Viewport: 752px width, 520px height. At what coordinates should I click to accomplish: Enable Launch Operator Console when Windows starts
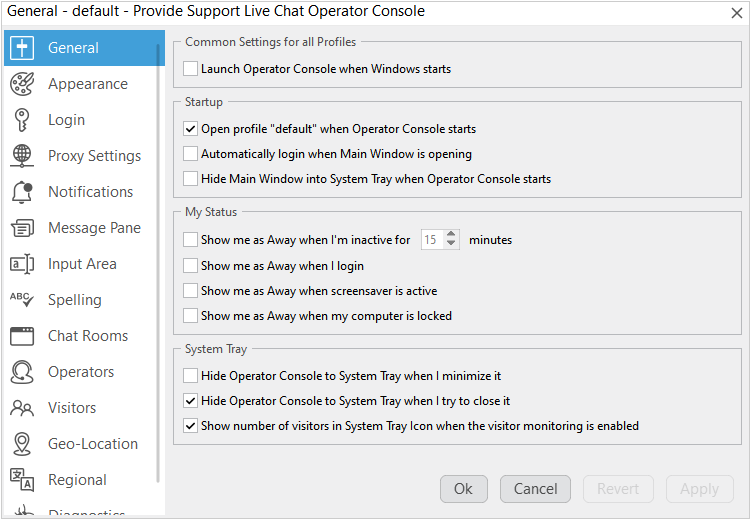[191, 70]
